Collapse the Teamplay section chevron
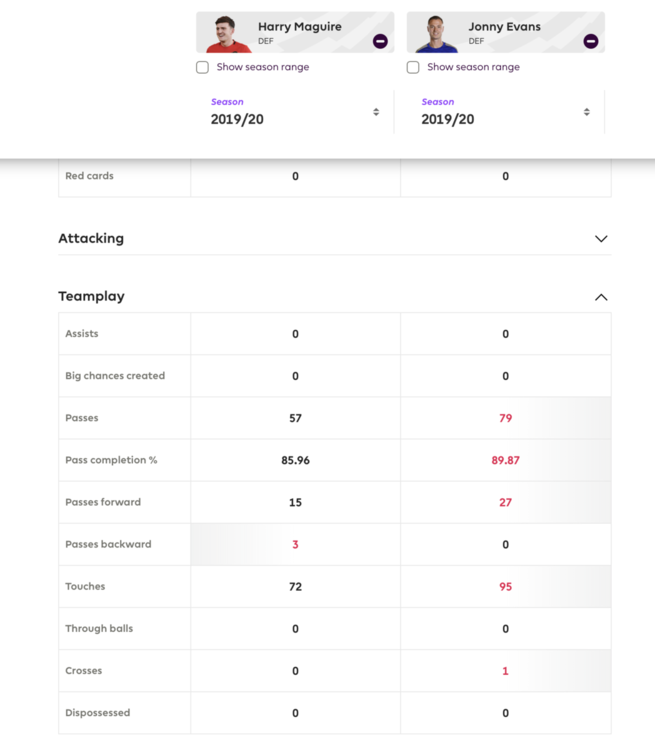Screen dimensions: 655x750 (601, 297)
